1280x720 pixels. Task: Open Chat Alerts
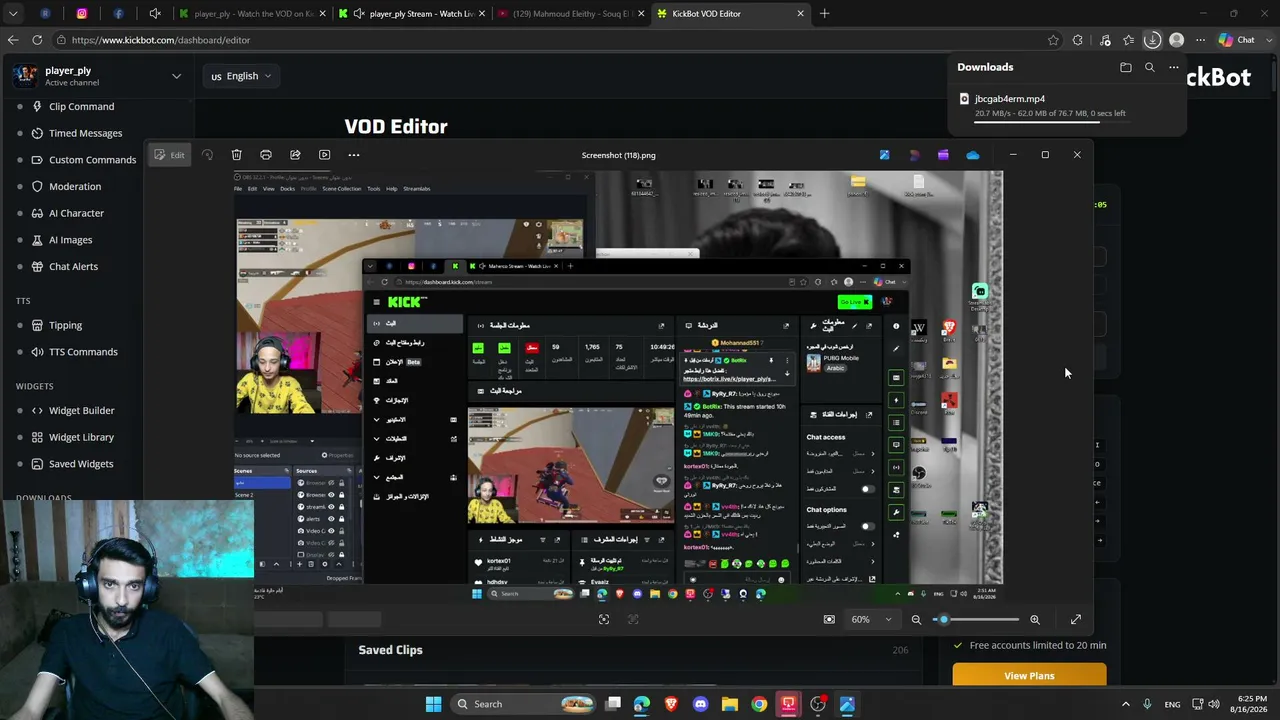point(73,267)
